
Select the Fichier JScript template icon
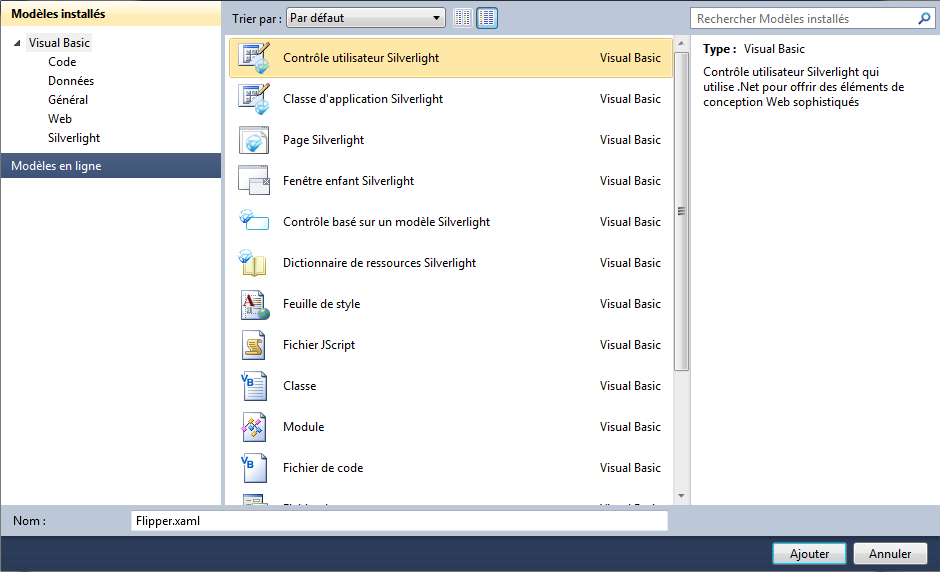tap(254, 345)
